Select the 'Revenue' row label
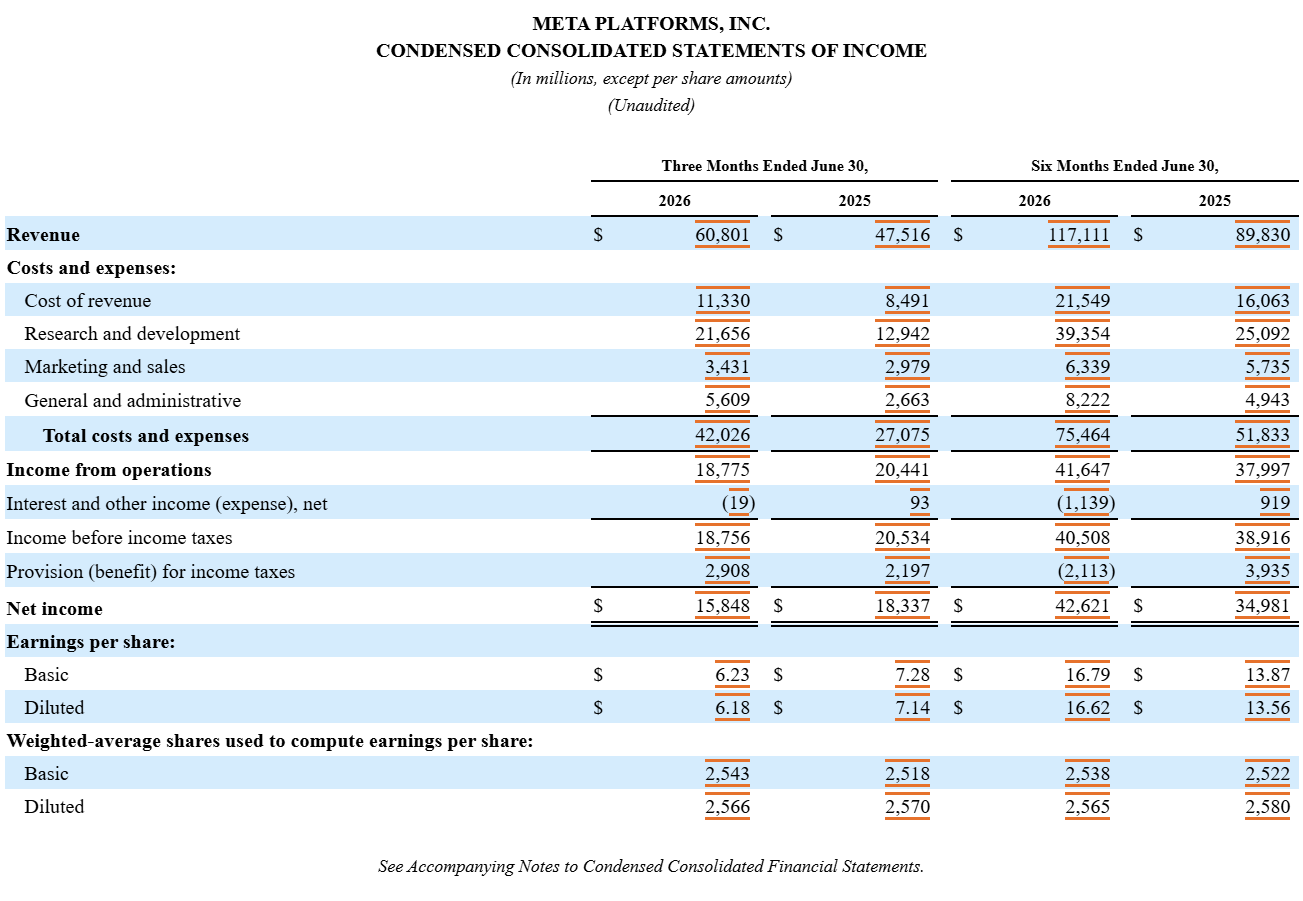 coord(43,235)
